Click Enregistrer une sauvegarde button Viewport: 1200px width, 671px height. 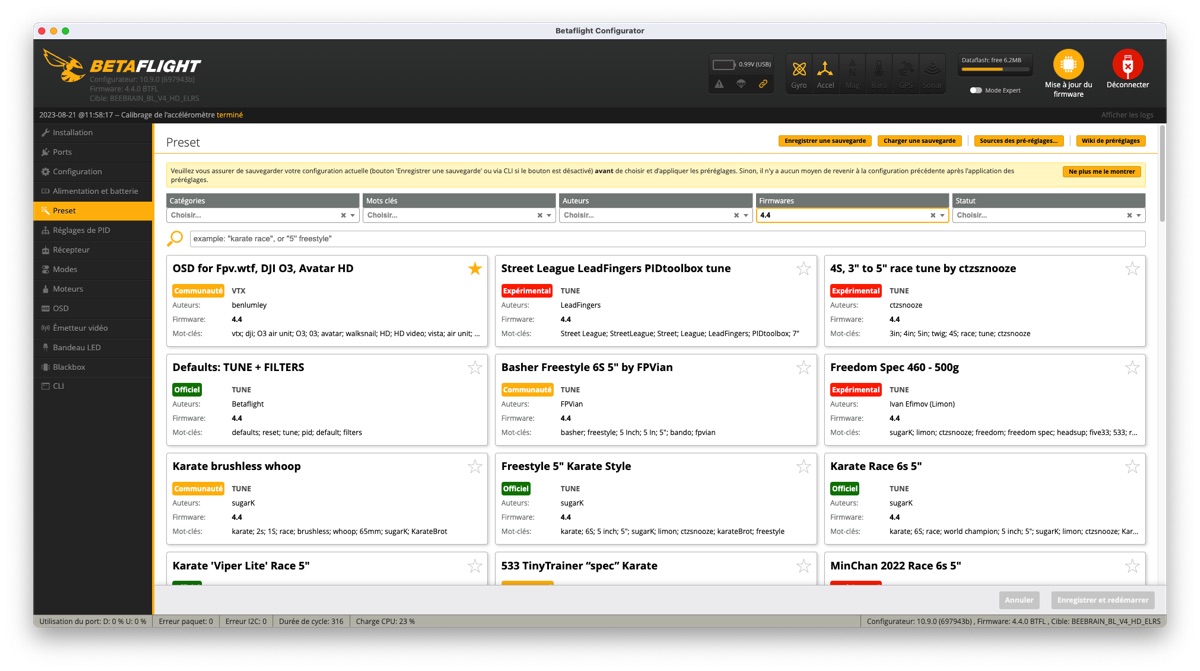tap(825, 141)
